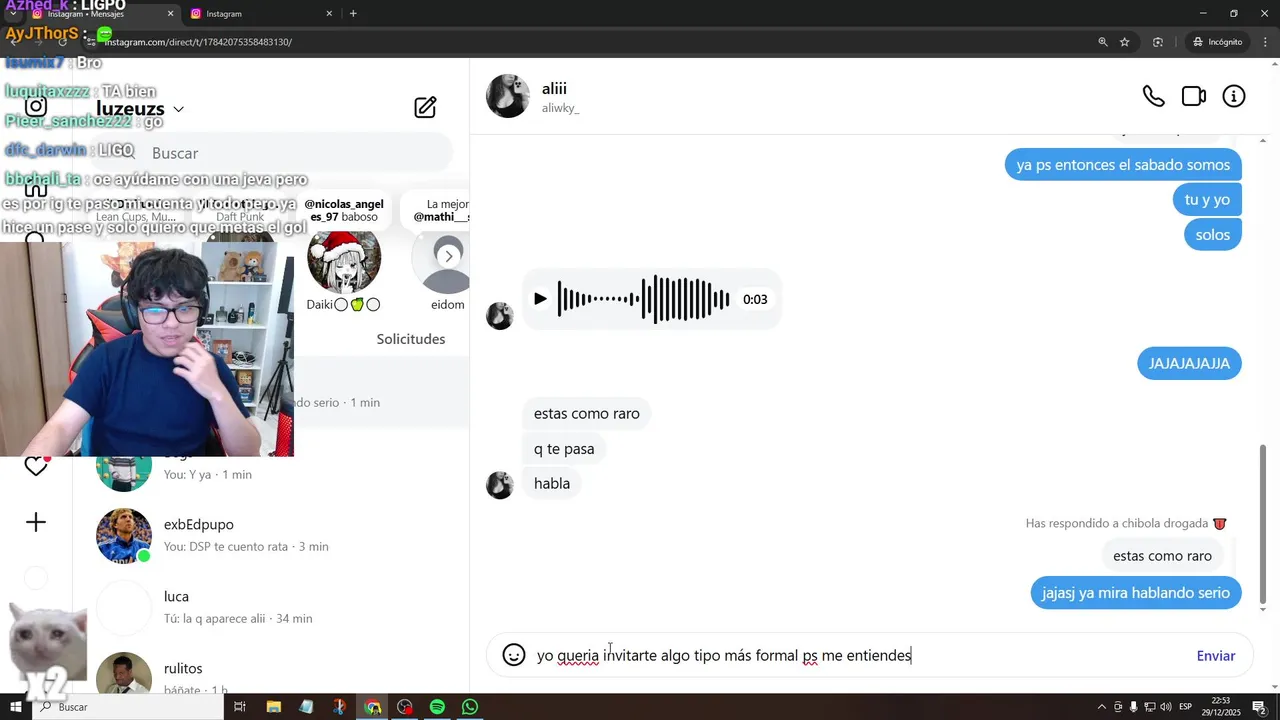The width and height of the screenshot is (1280, 720).
Task: Click the create plus icon in sidebar
Action: (36, 522)
